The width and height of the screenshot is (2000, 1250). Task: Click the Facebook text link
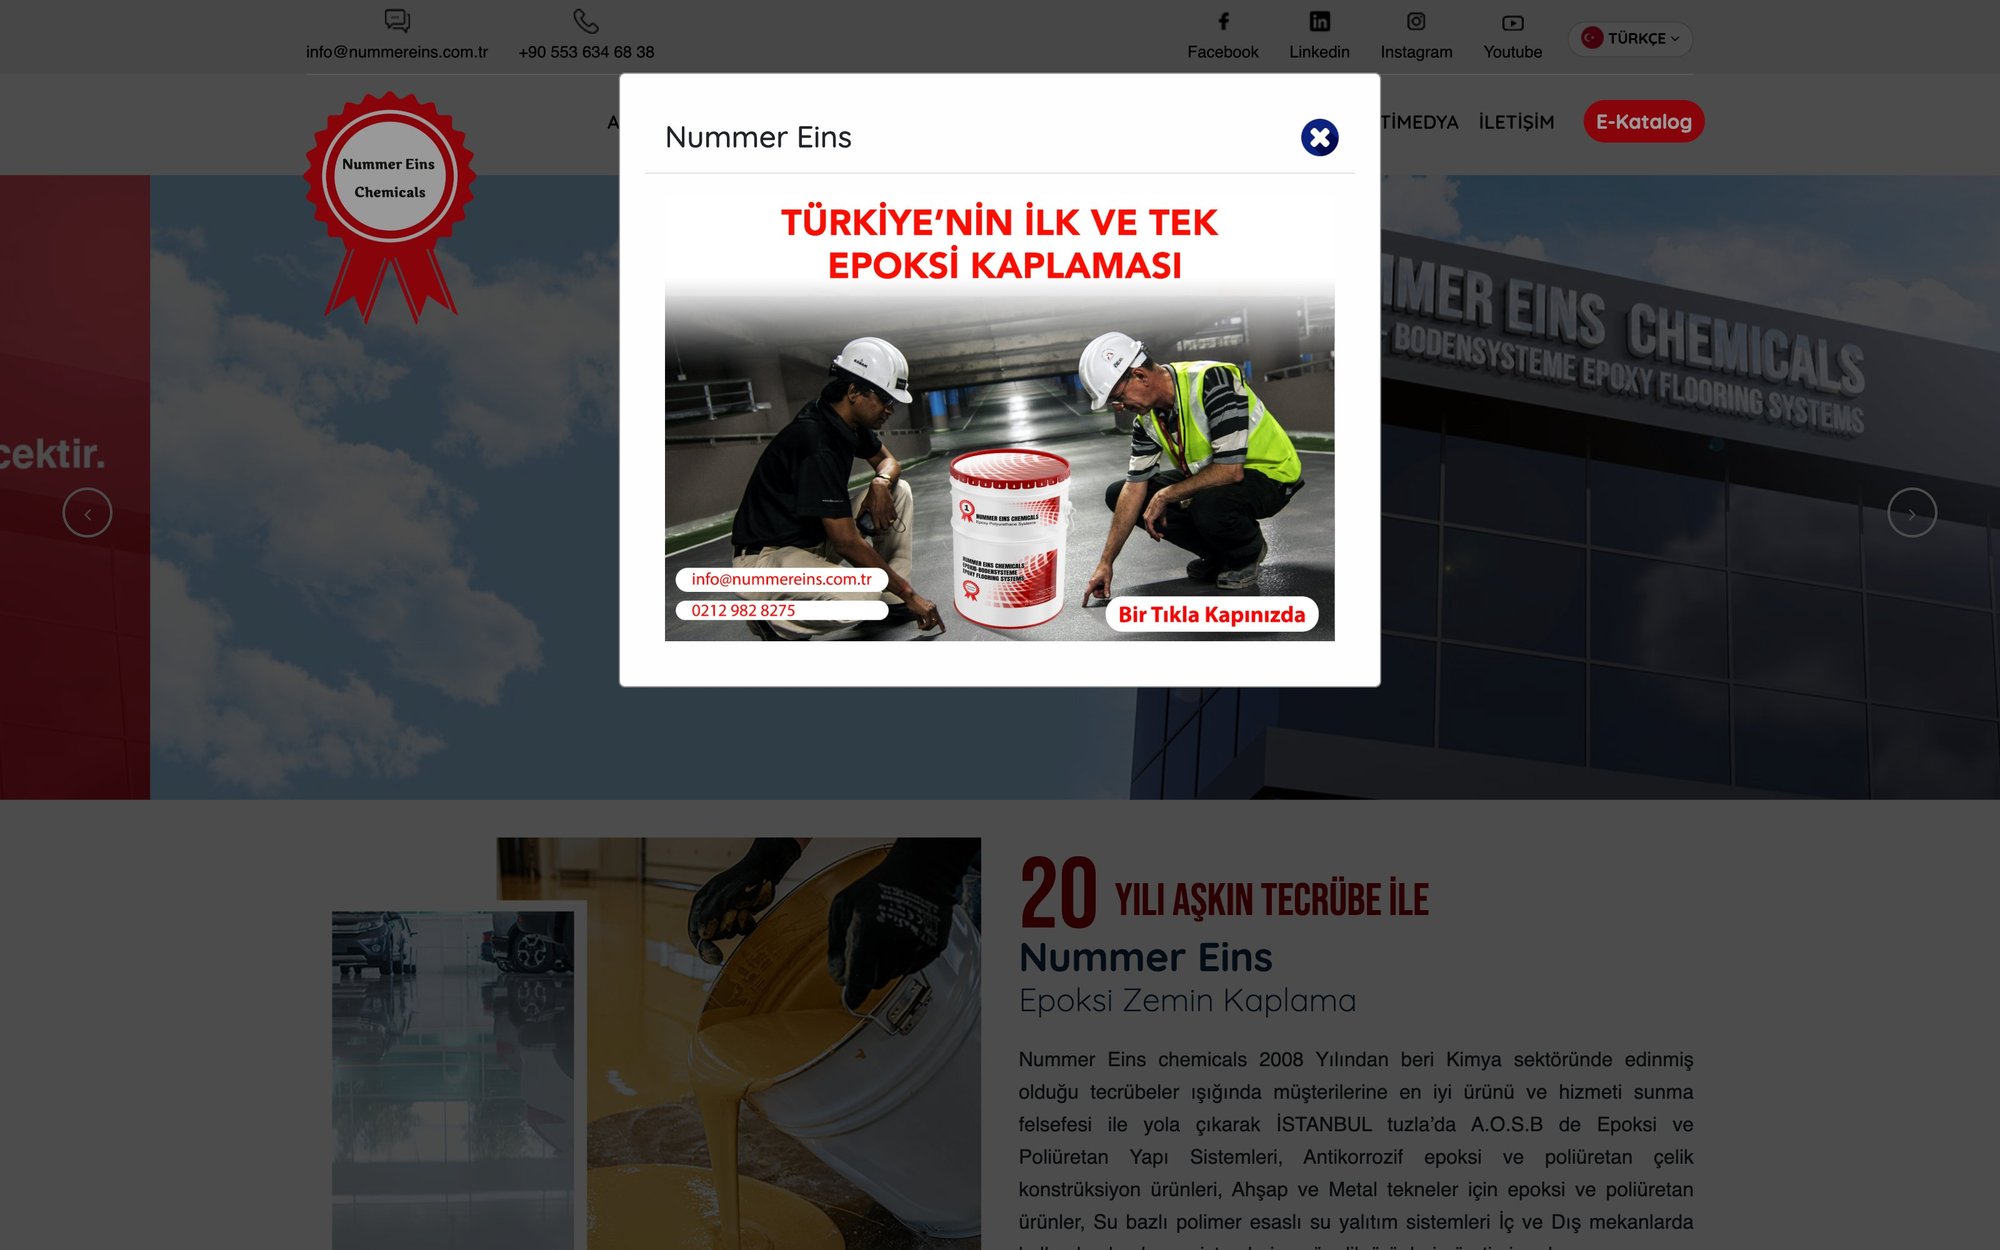[1223, 52]
